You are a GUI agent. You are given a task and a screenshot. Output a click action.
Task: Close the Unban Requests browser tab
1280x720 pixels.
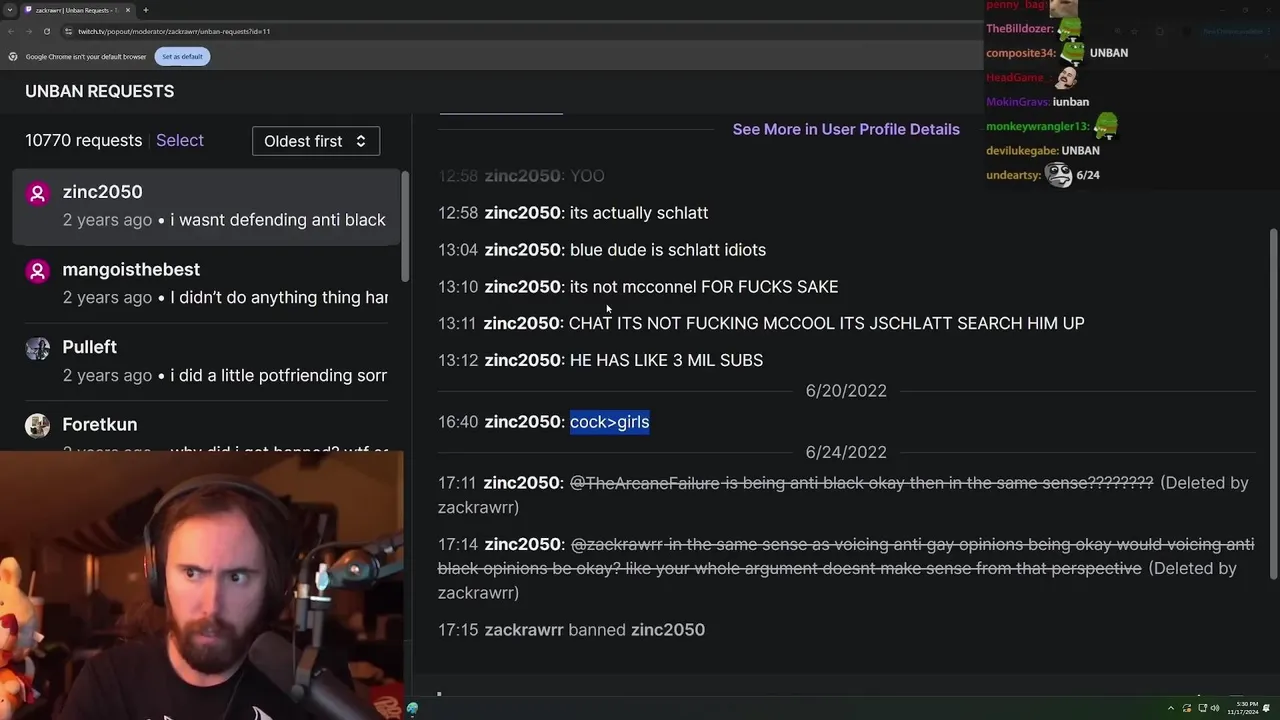(128, 10)
